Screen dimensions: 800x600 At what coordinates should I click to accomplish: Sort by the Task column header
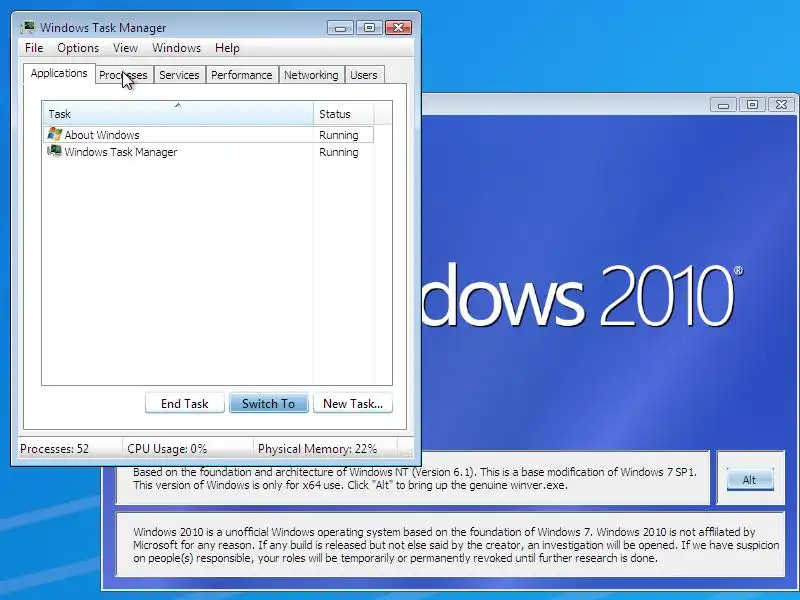pos(178,113)
